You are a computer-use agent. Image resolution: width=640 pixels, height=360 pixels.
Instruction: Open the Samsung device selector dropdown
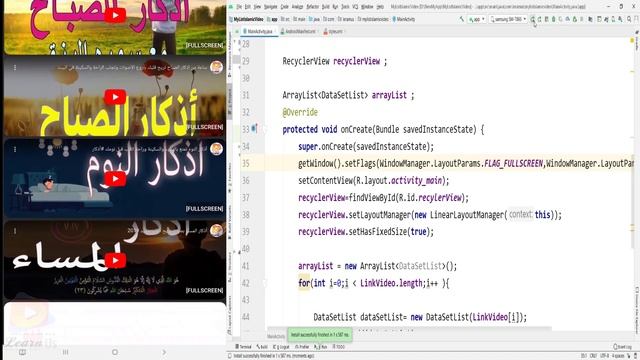click(508, 19)
